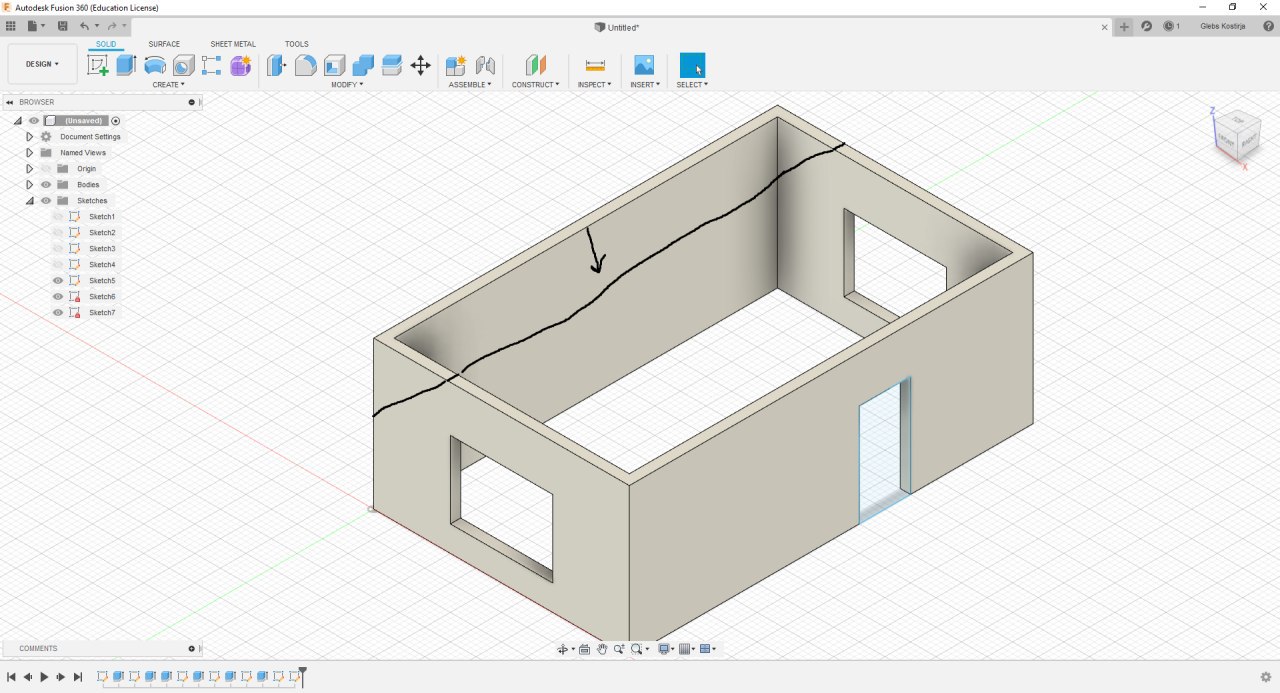Toggle visibility of the Unsaved root component

[x=33, y=120]
